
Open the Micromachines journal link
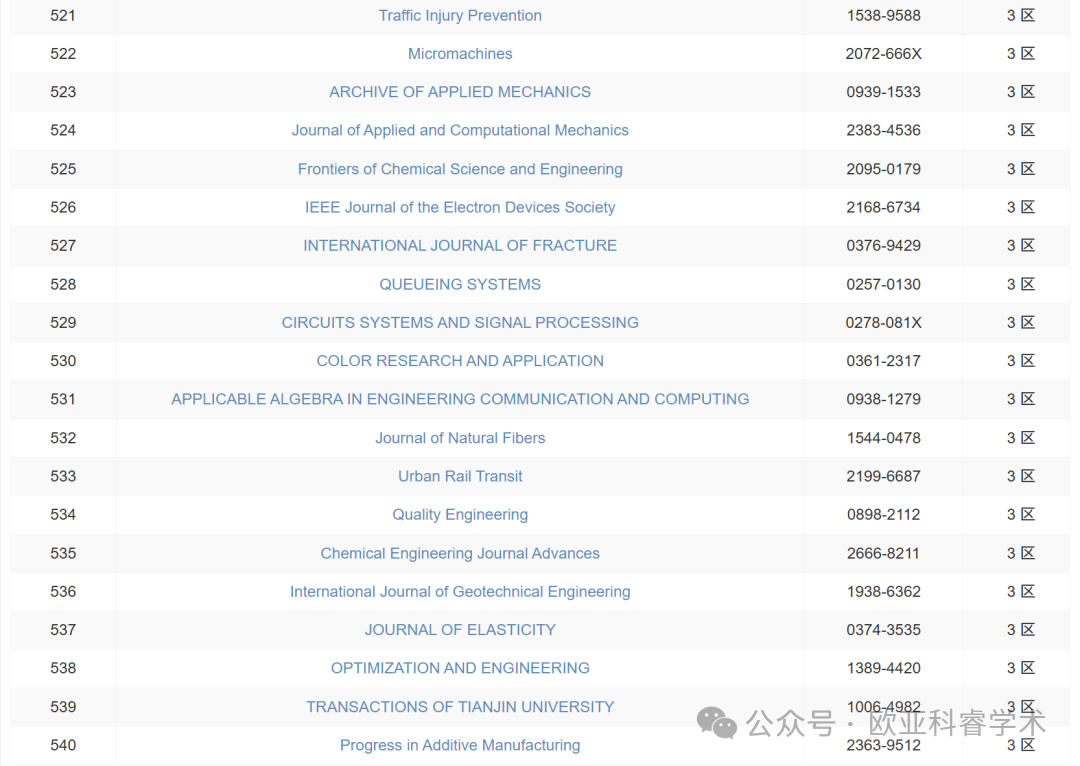point(460,54)
